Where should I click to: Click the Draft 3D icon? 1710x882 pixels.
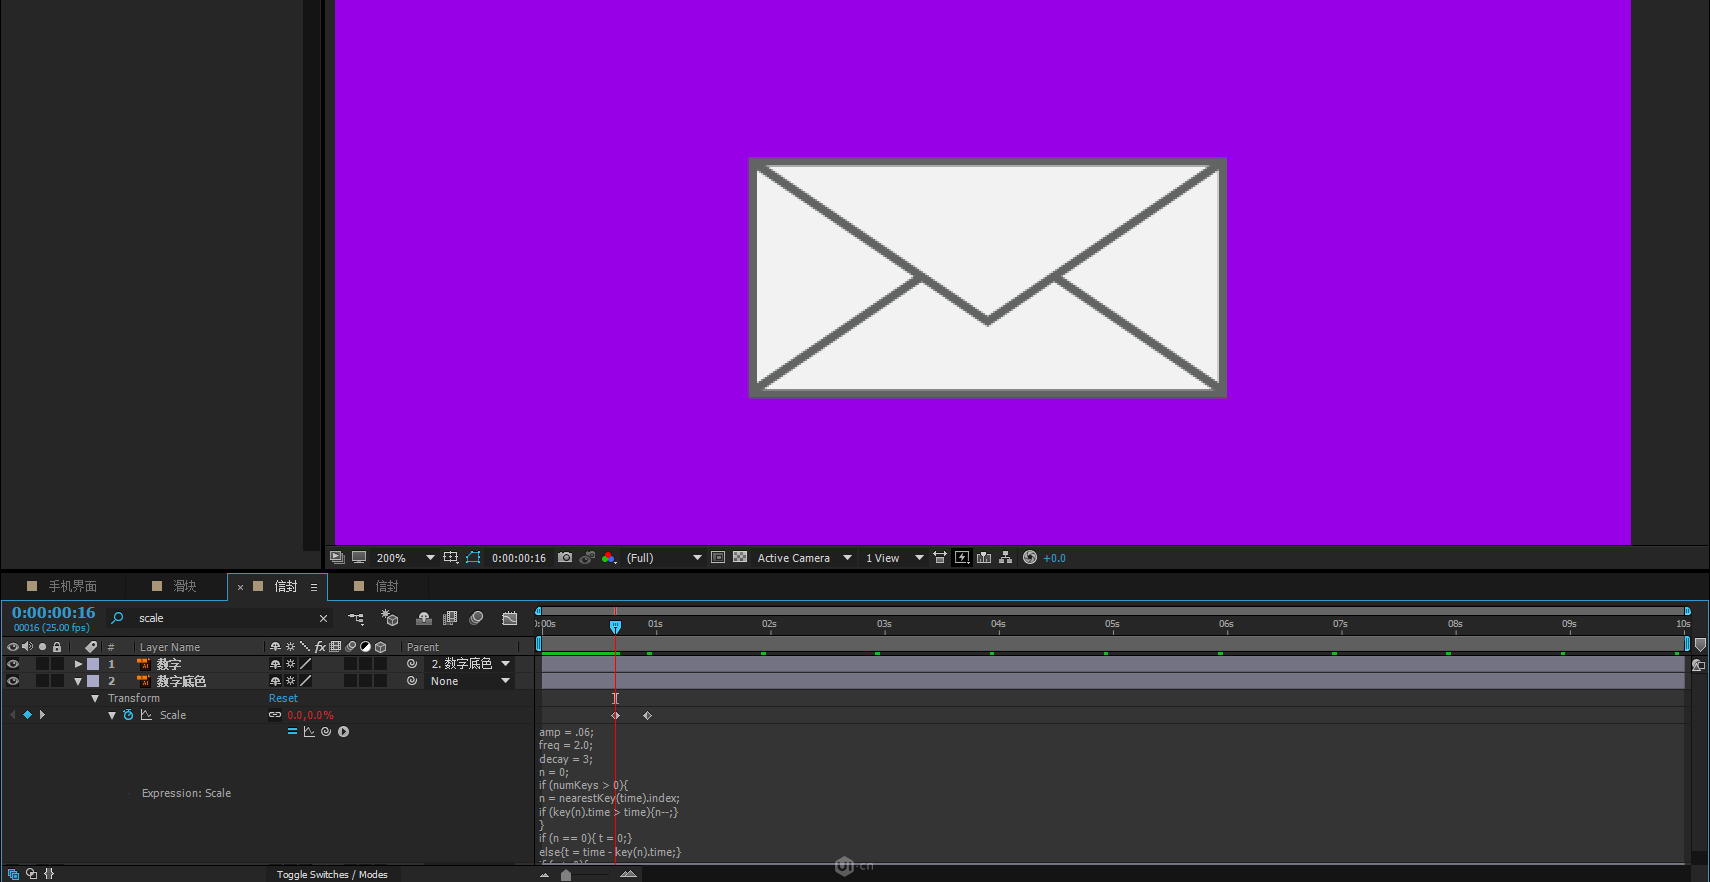390,618
